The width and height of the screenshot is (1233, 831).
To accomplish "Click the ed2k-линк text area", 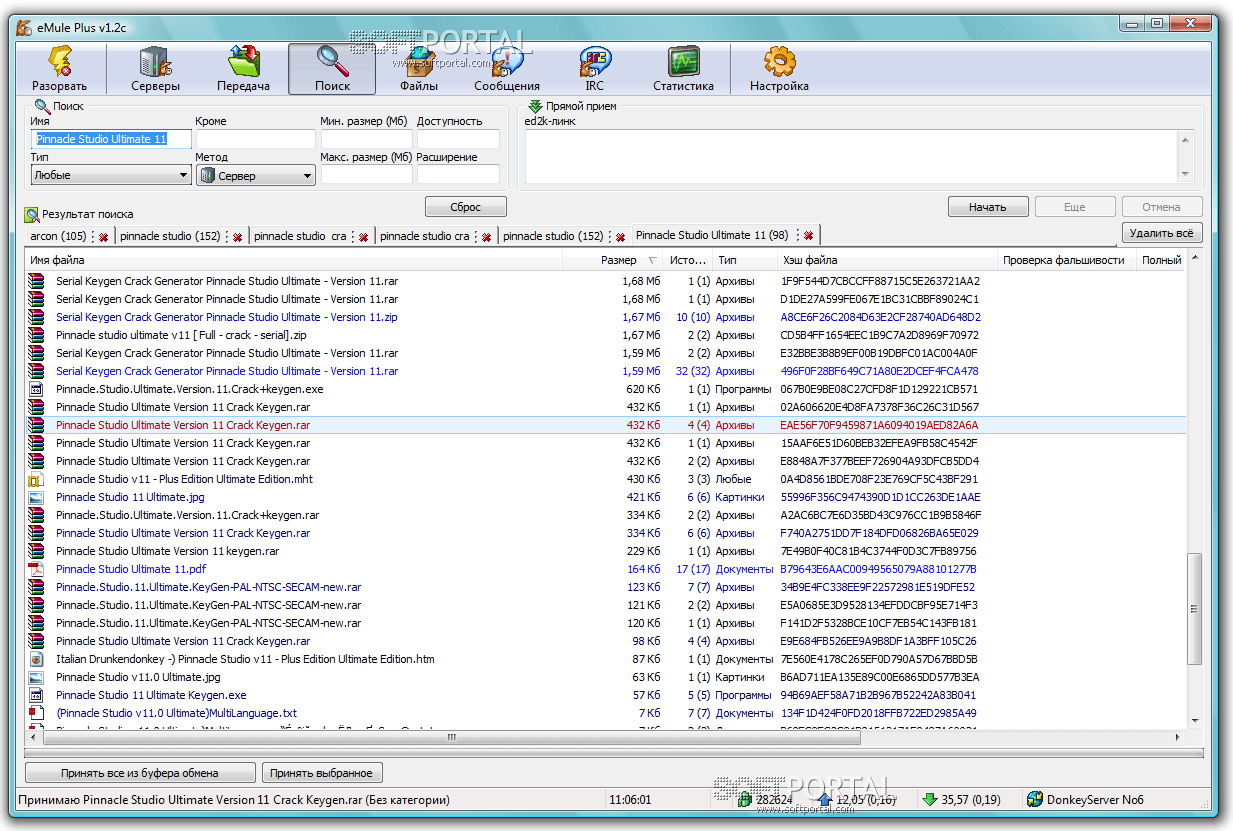I will coord(851,156).
